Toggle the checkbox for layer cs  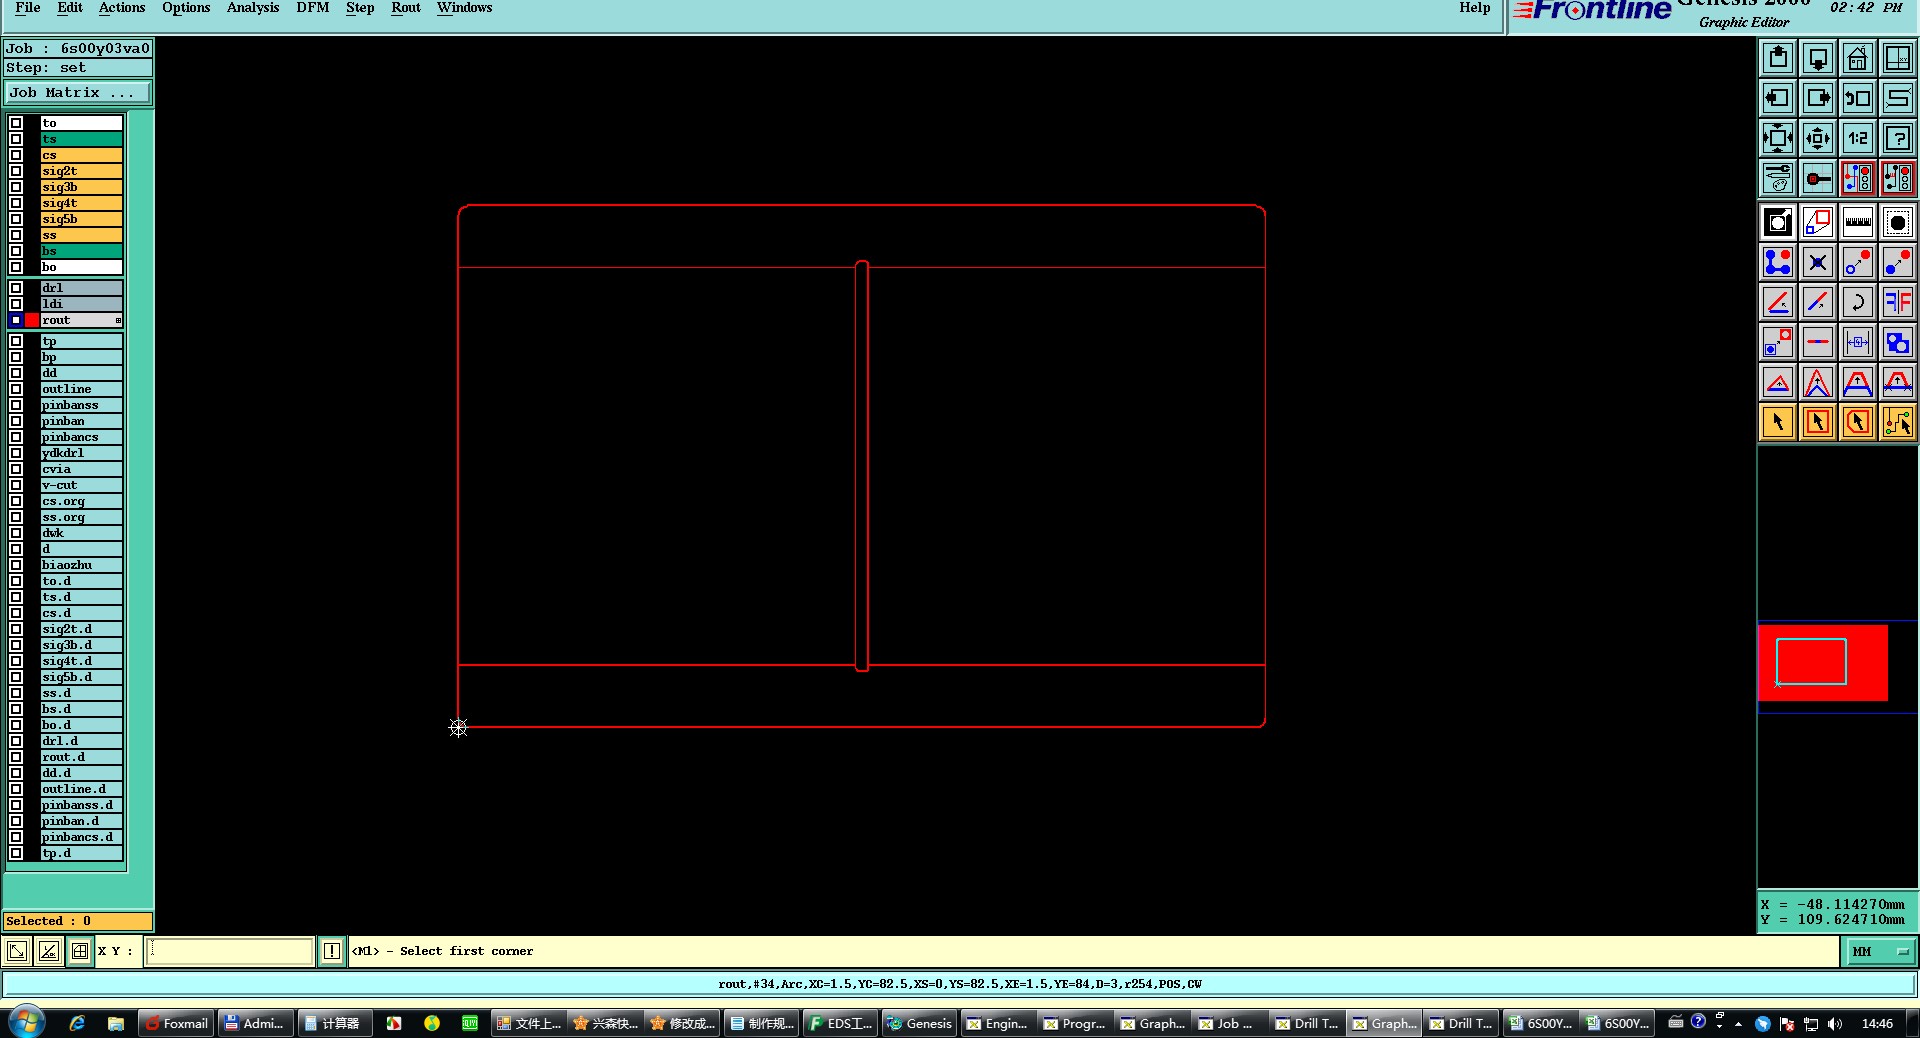tap(16, 155)
